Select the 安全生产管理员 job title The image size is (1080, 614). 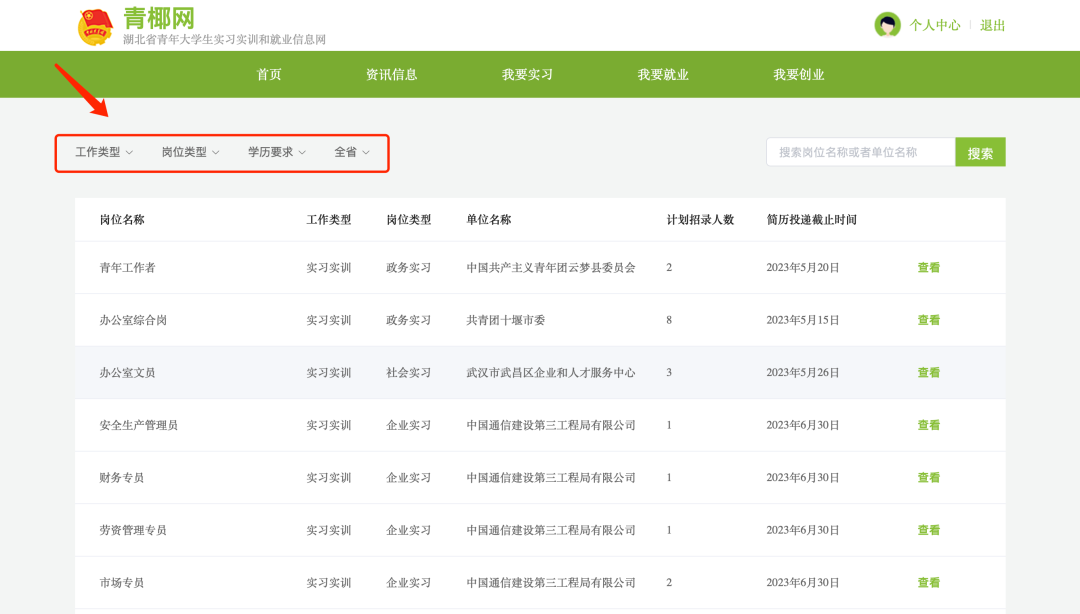138,425
